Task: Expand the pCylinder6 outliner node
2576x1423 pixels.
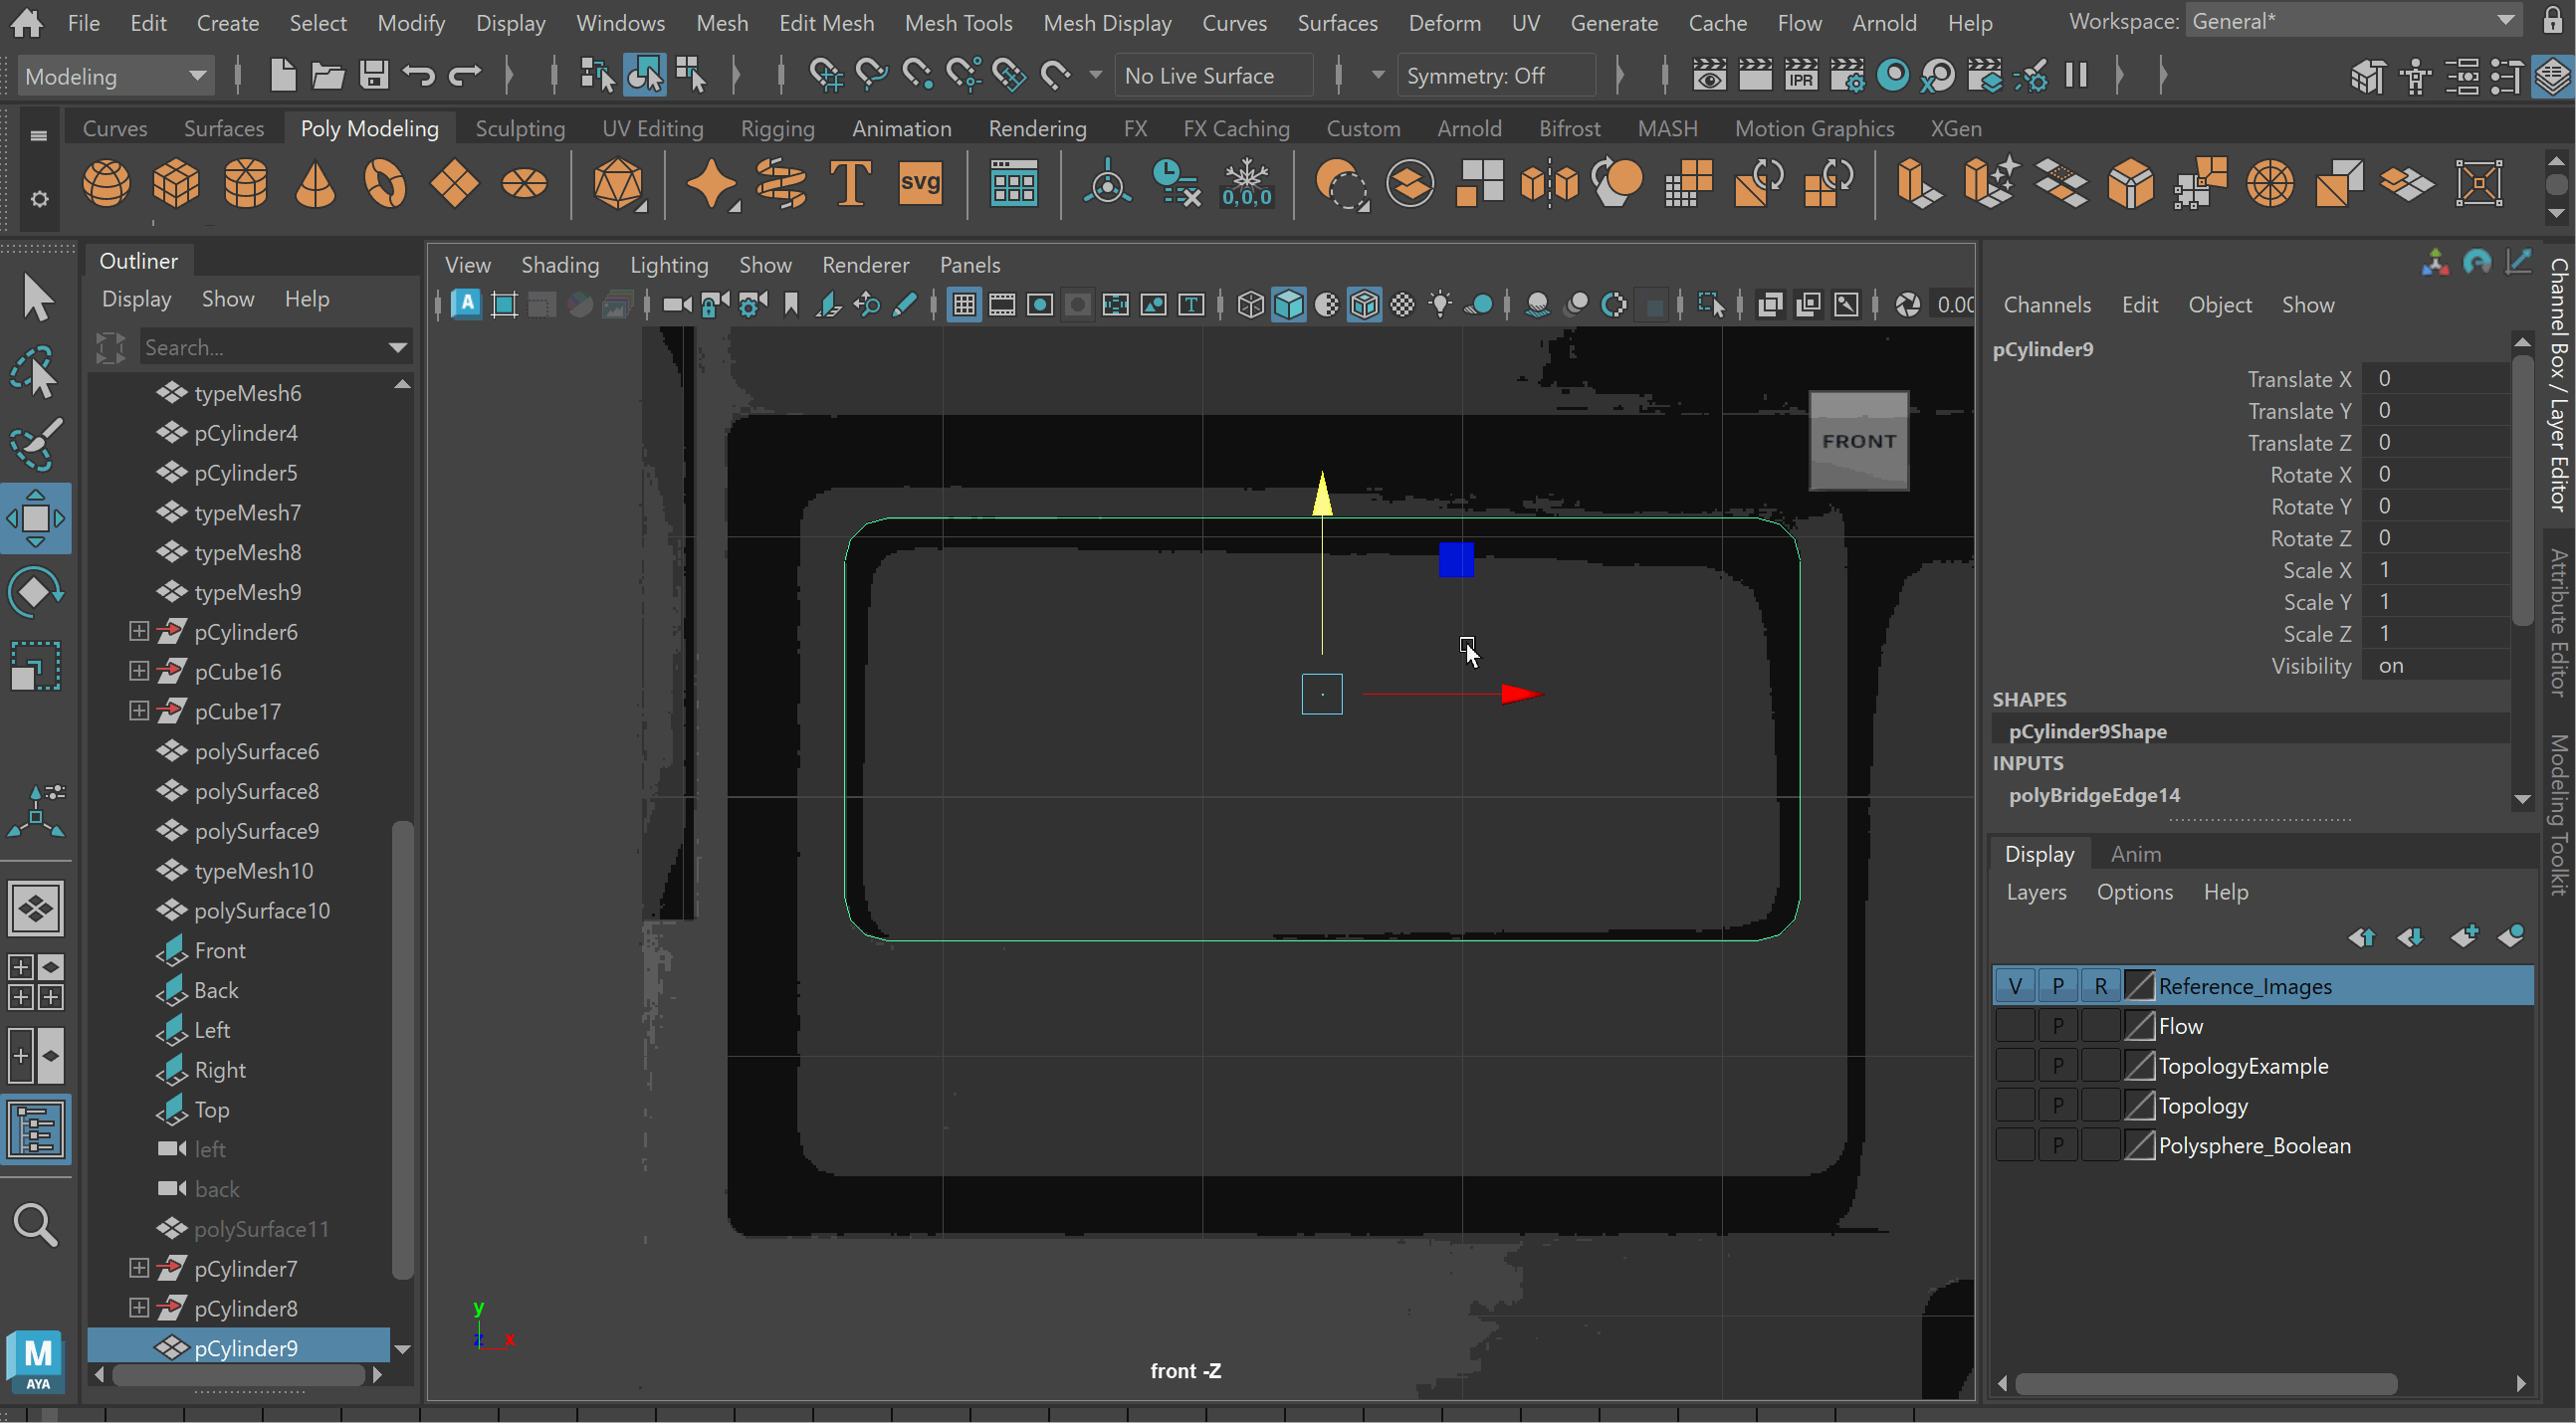Action: [139, 632]
